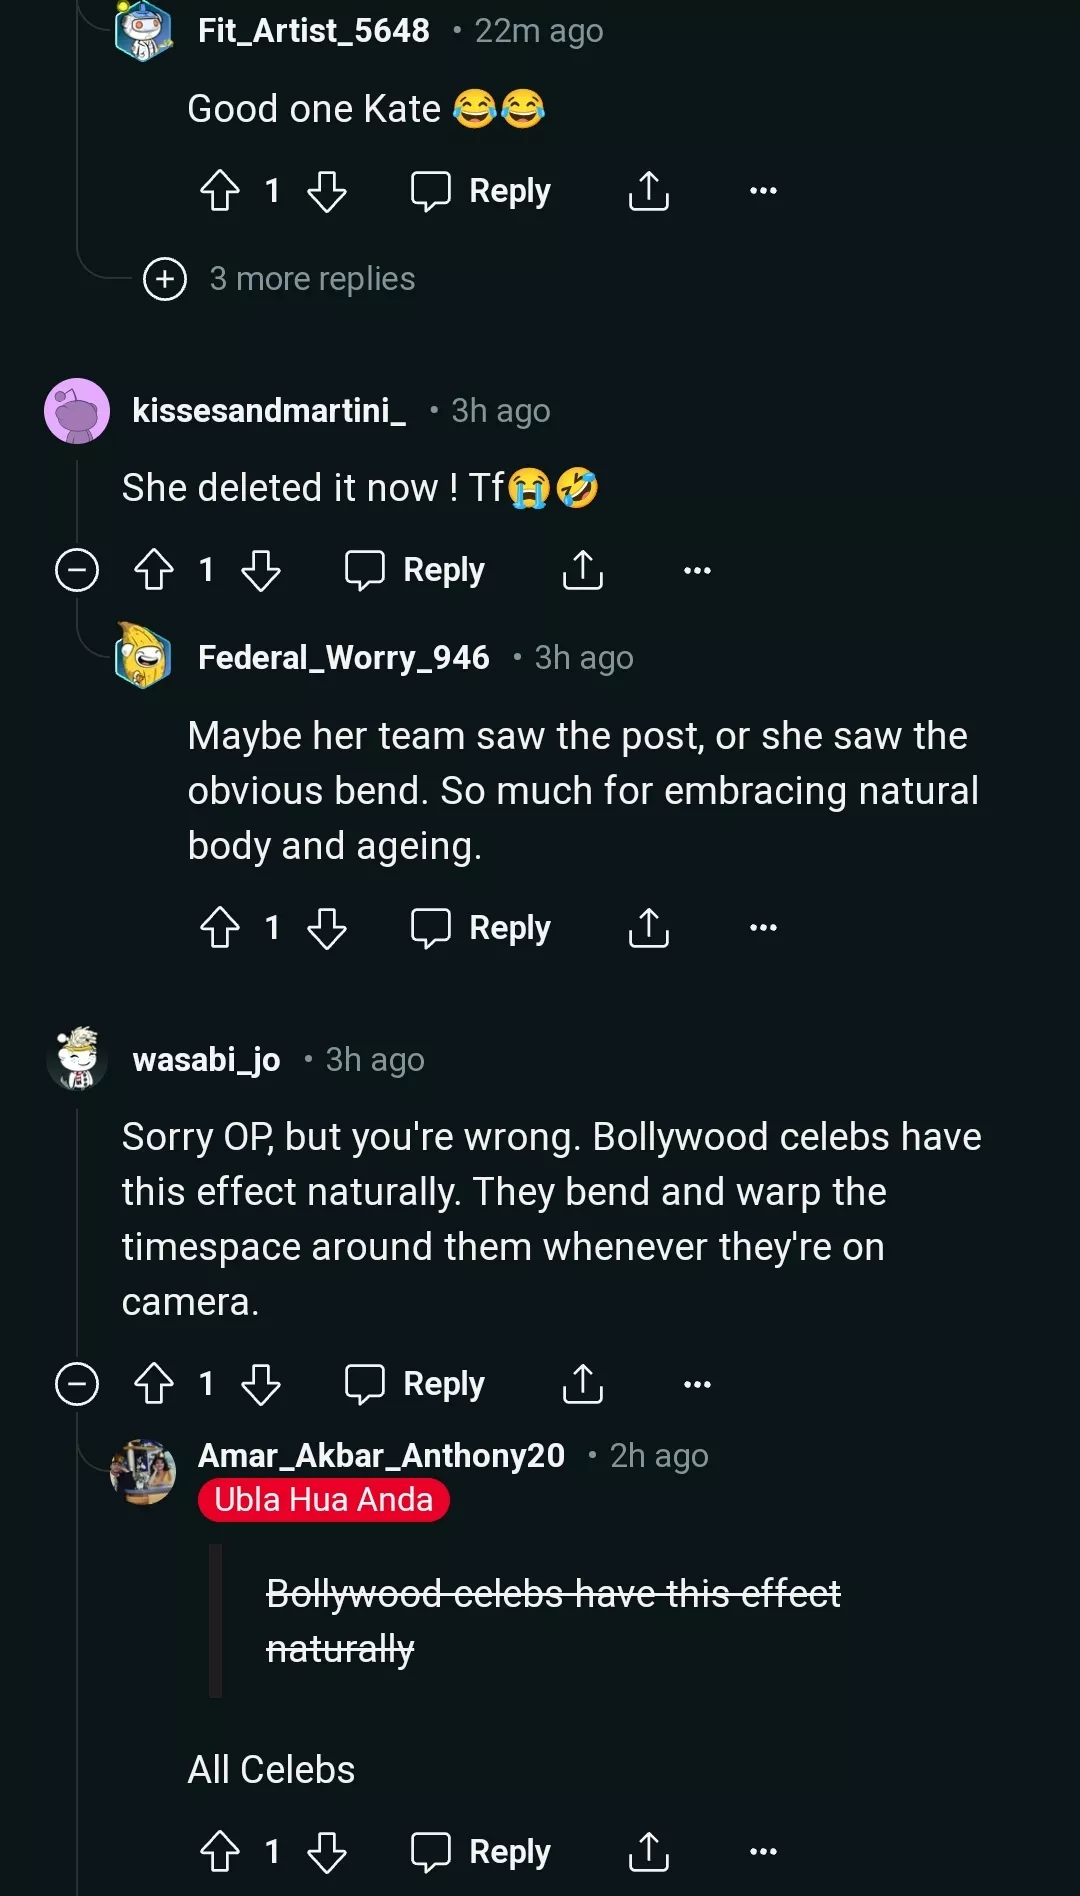Viewport: 1080px width, 1896px height.
Task: Open more options on kissesandmartini_'s comment
Action: click(697, 570)
